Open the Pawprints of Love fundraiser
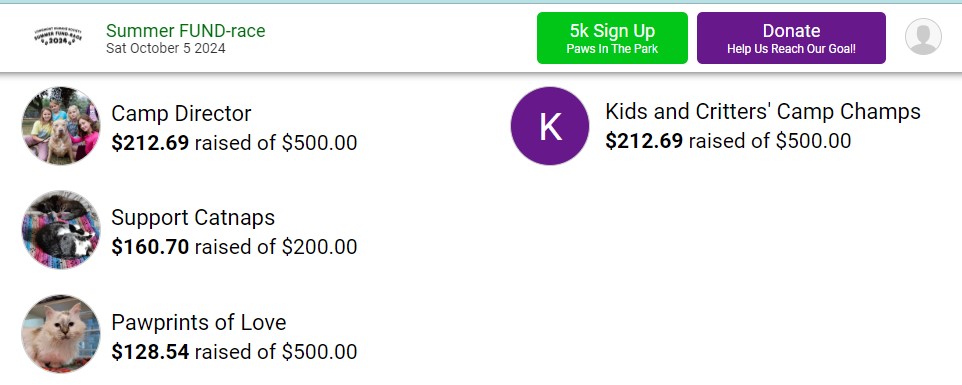Viewport: 962px width, 385px height. pyautogui.click(x=199, y=322)
